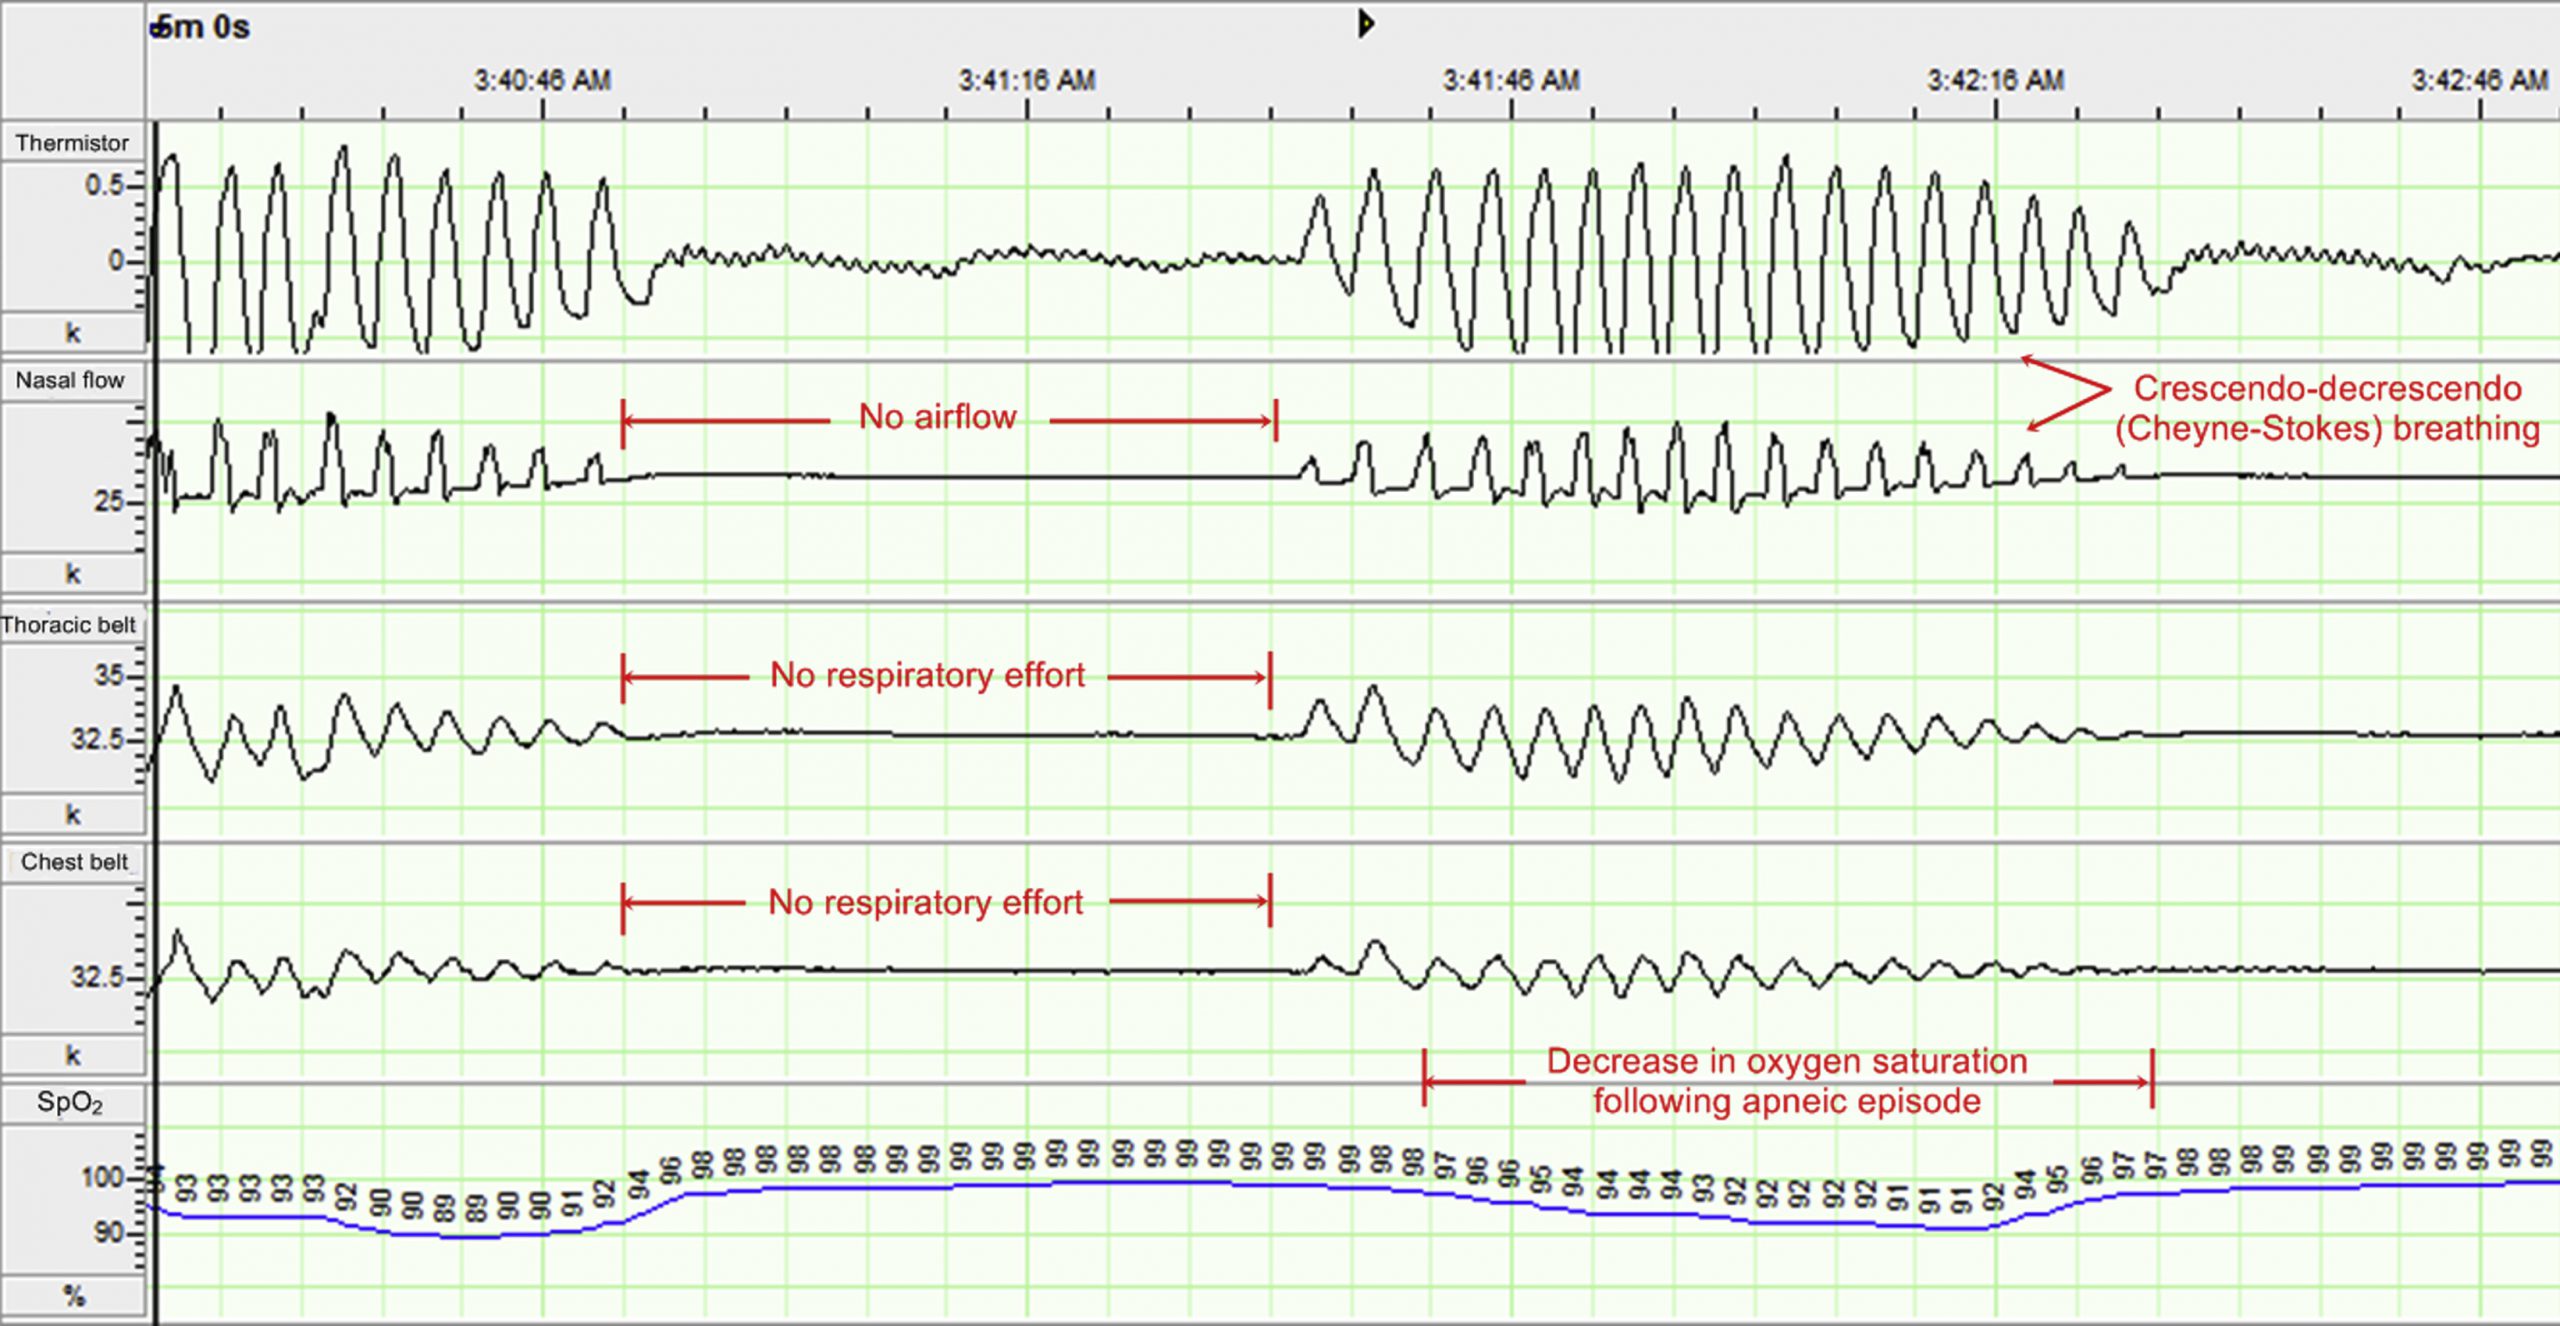Viewport: 2560px width, 1326px height.
Task: Click the k button under Nasal flow
Action: click(72, 574)
